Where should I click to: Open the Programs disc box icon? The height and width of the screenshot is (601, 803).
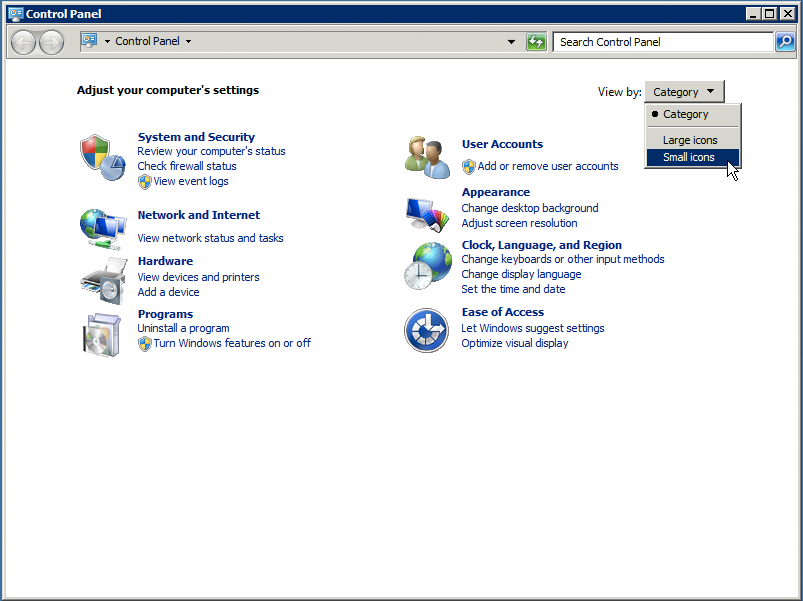point(102,335)
